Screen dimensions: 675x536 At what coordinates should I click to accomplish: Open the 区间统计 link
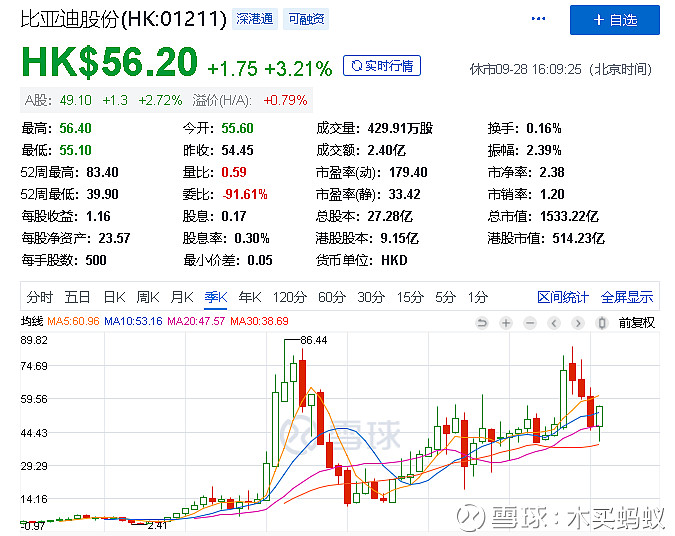[563, 297]
